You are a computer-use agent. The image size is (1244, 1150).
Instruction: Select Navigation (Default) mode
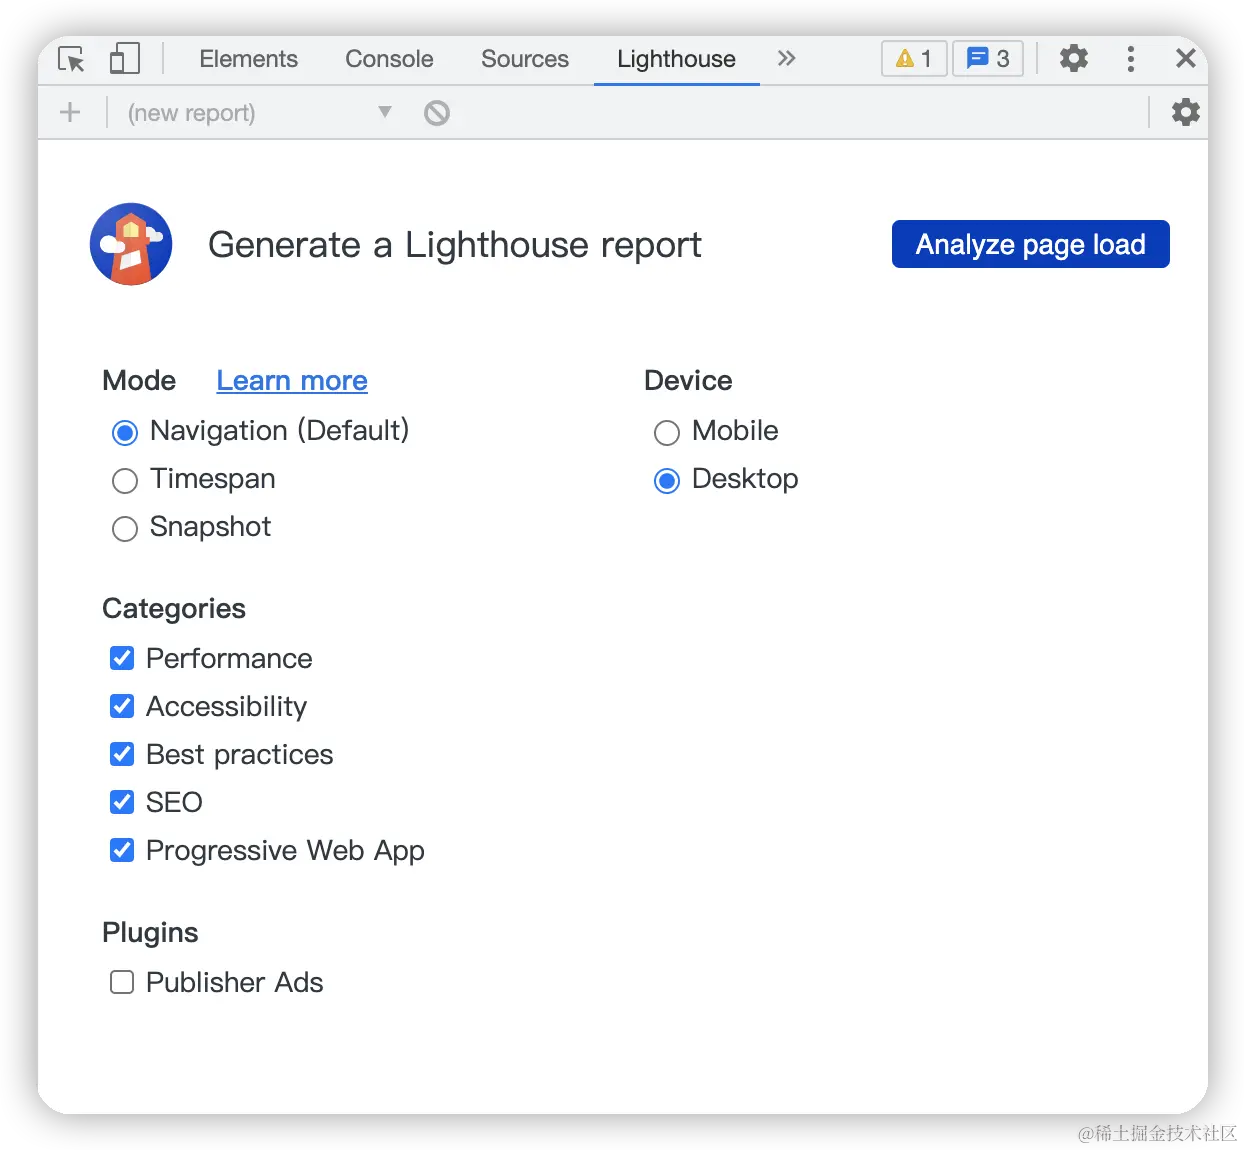[x=125, y=433]
